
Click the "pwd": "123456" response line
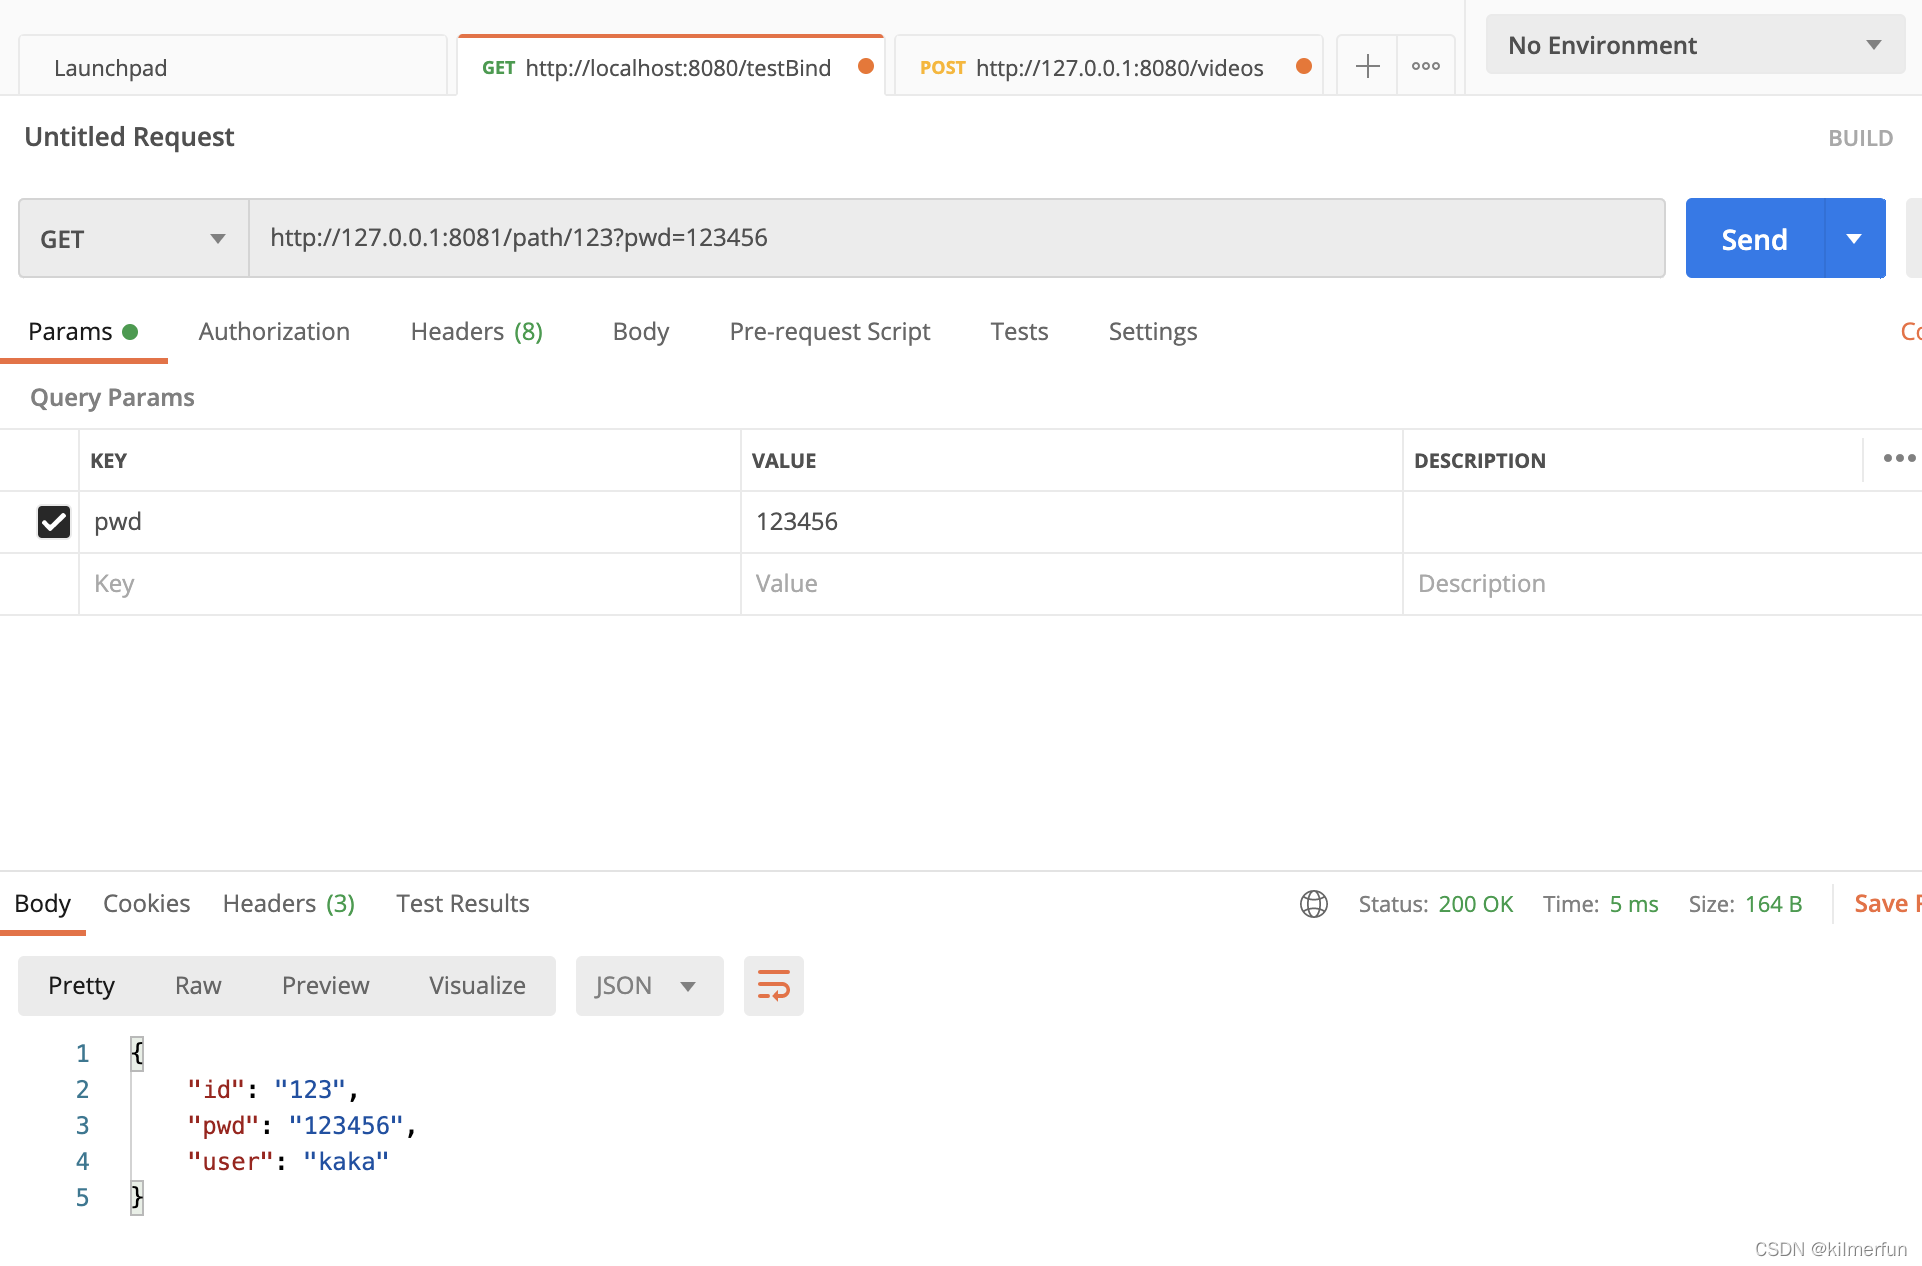pos(301,1125)
